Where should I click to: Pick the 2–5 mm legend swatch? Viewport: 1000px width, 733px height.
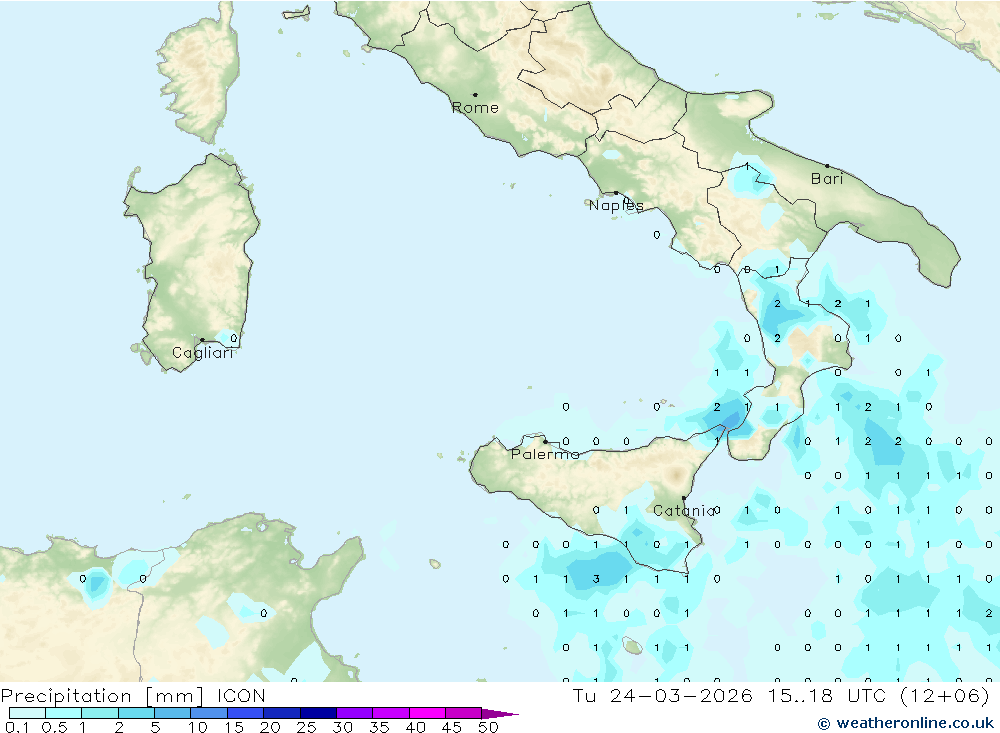[136, 713]
